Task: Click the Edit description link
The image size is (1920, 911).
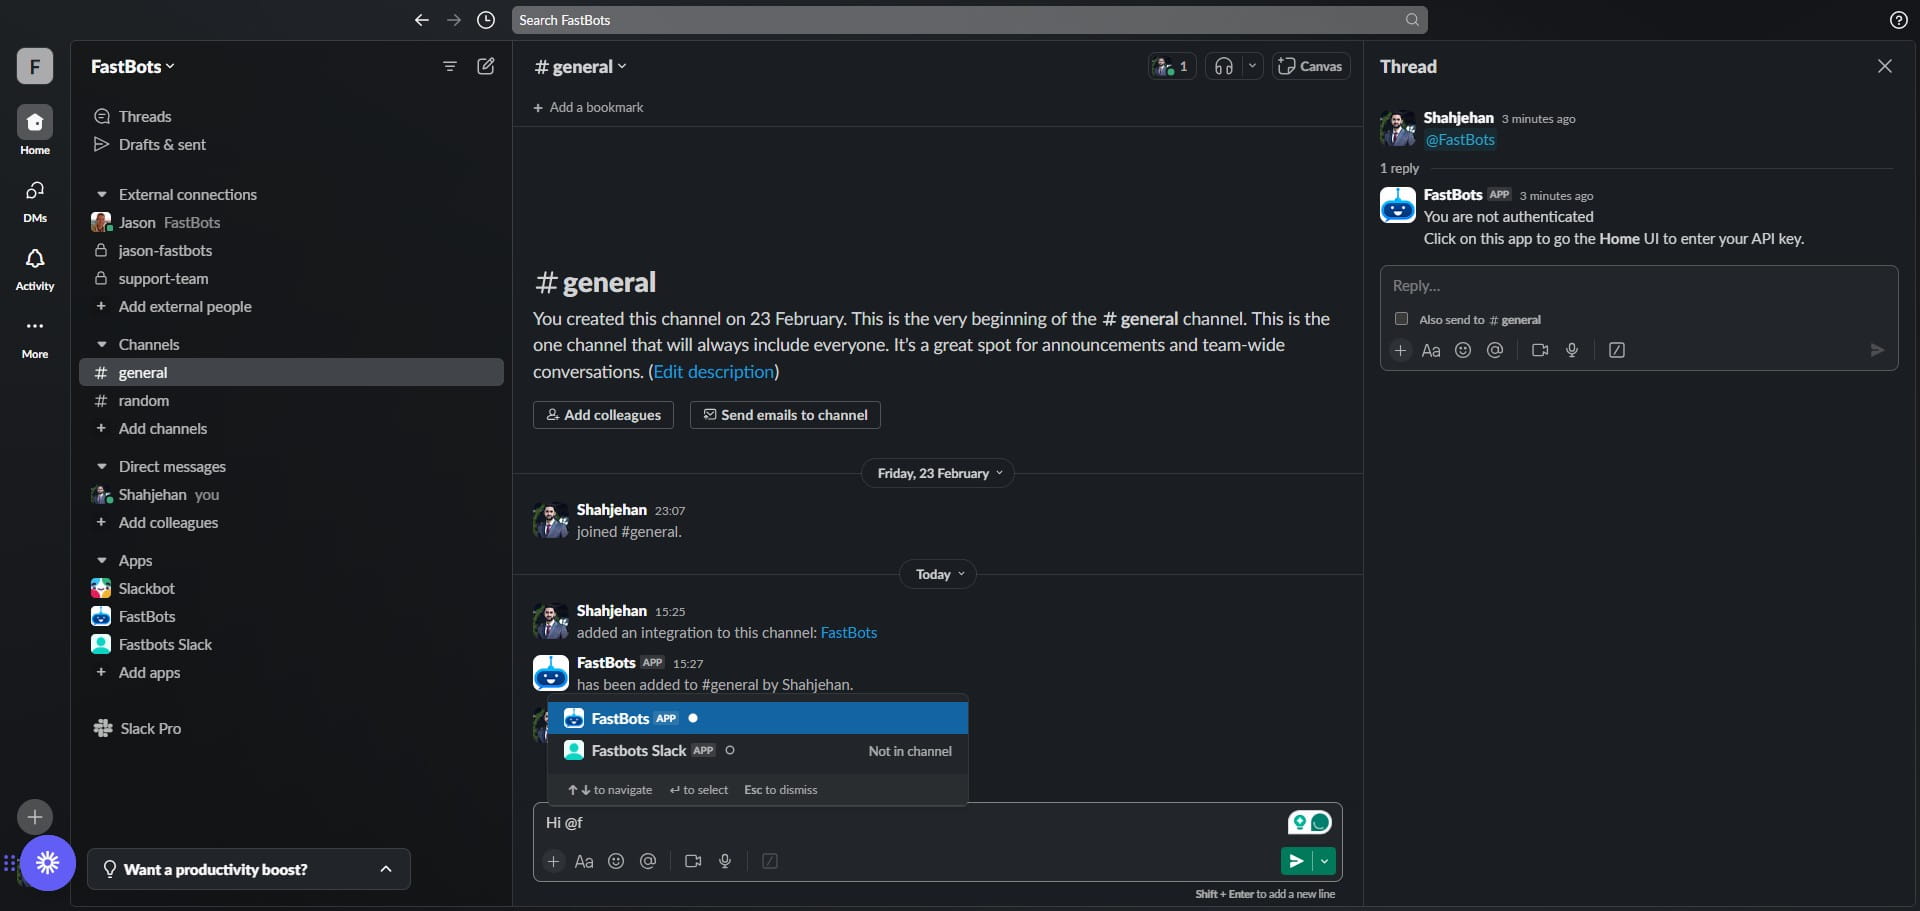Action: tap(714, 371)
